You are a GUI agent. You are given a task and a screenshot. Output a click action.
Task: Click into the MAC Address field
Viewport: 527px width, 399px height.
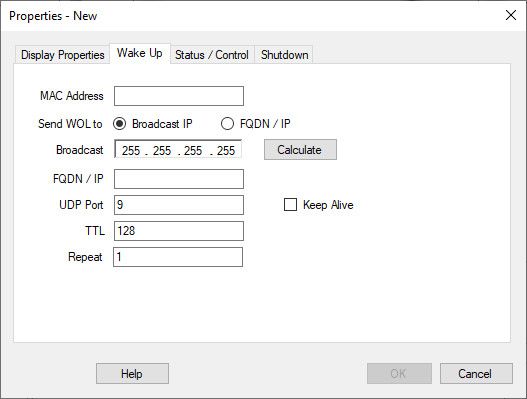pyautogui.click(x=179, y=96)
